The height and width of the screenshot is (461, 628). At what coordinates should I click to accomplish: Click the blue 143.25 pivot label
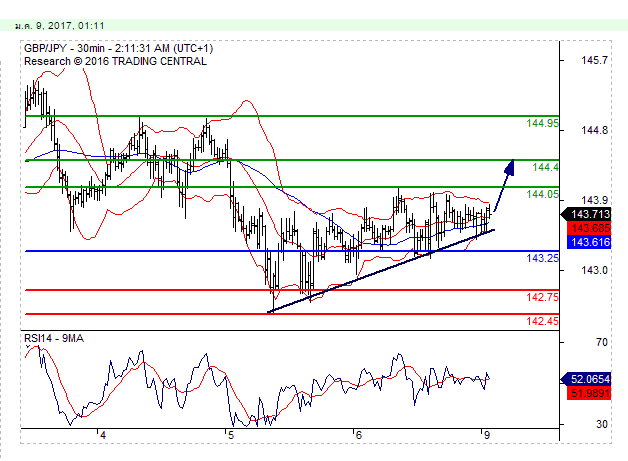pyautogui.click(x=542, y=258)
